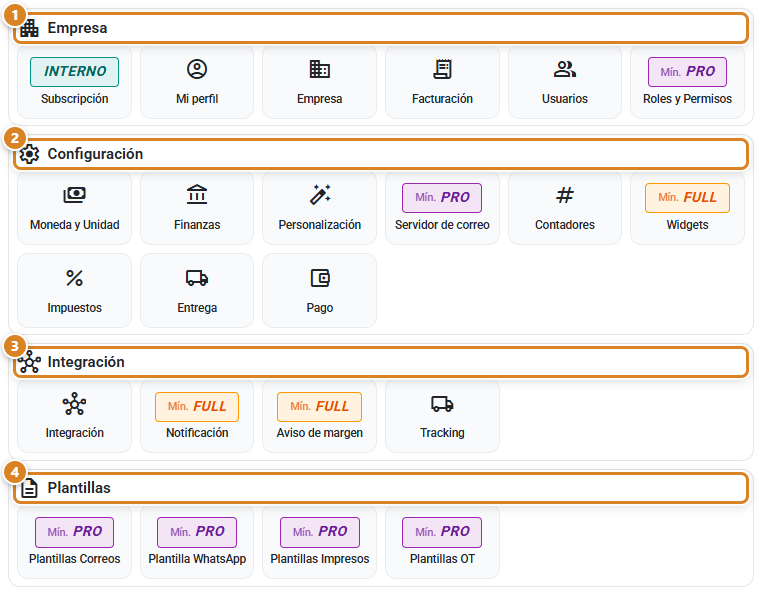Open Impuestos percent icon tile
The width and height of the screenshot is (762, 595).
pos(74,290)
